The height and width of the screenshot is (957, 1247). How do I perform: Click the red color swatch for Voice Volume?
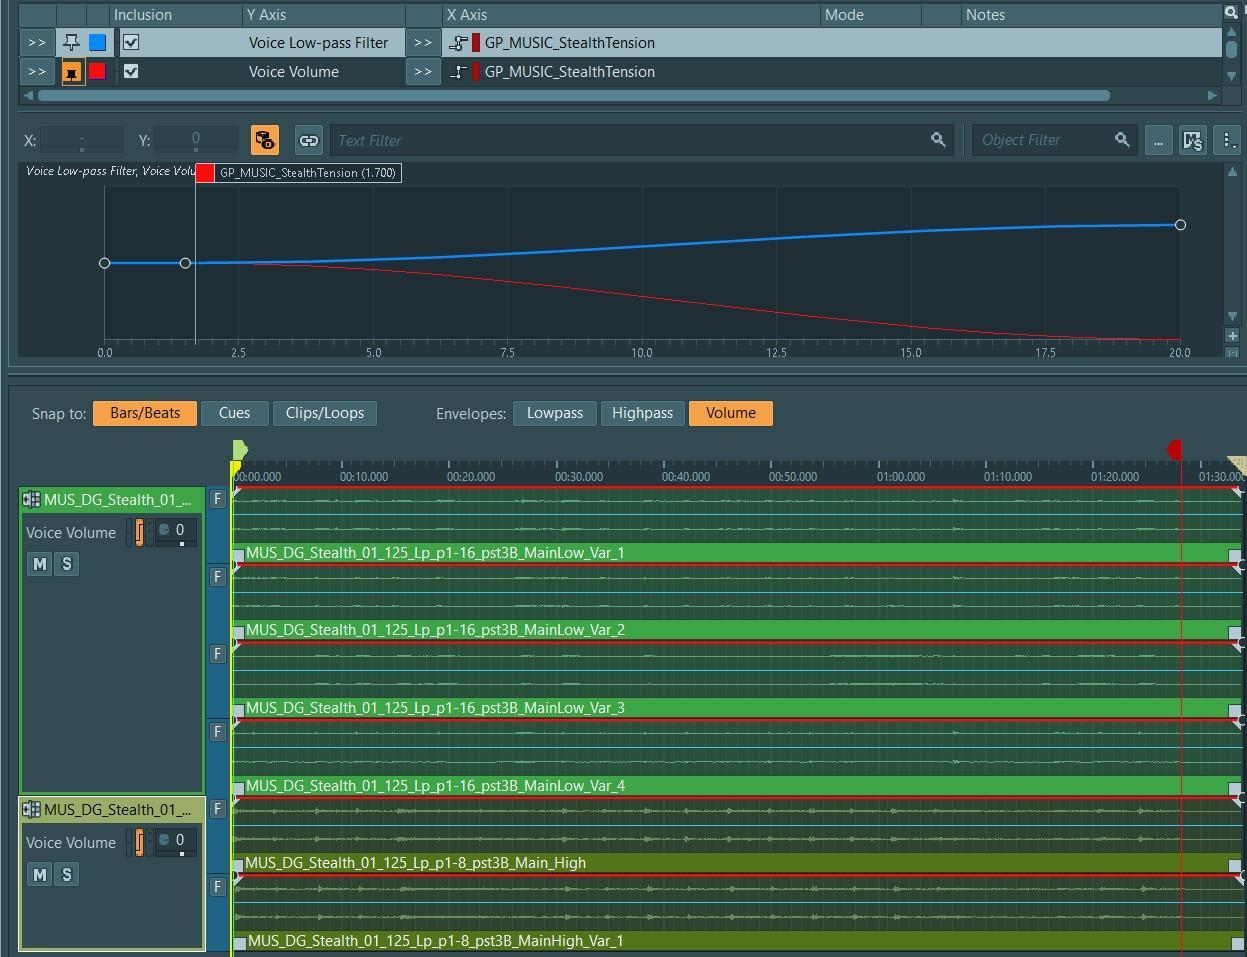[x=97, y=72]
